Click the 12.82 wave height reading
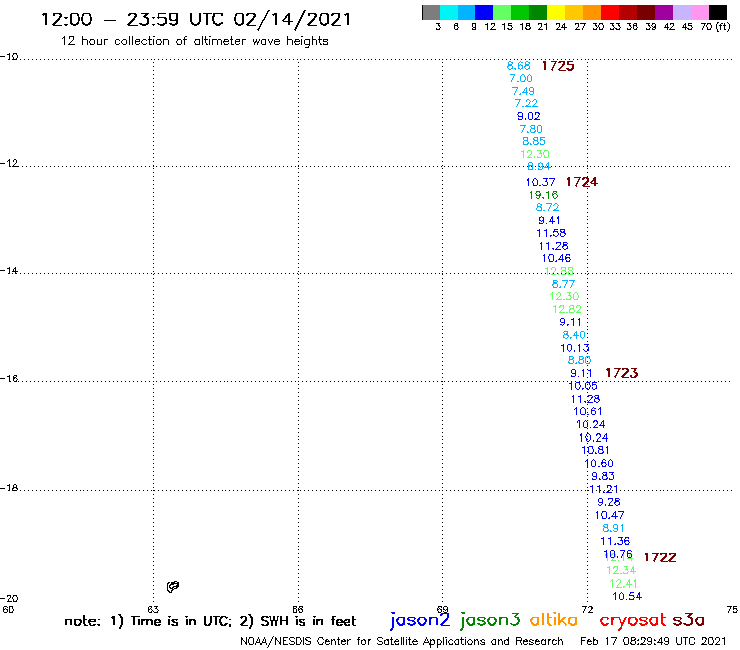 567,309
